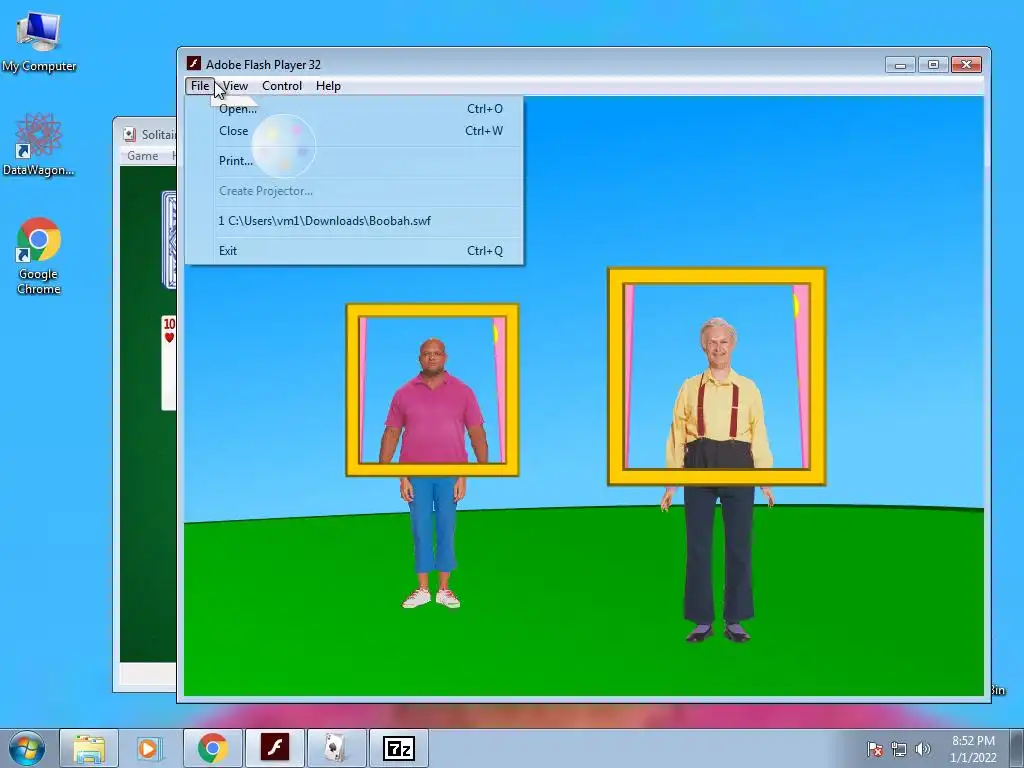Select Print... in the File menu
Viewport: 1024px width, 768px height.
pos(354,161)
